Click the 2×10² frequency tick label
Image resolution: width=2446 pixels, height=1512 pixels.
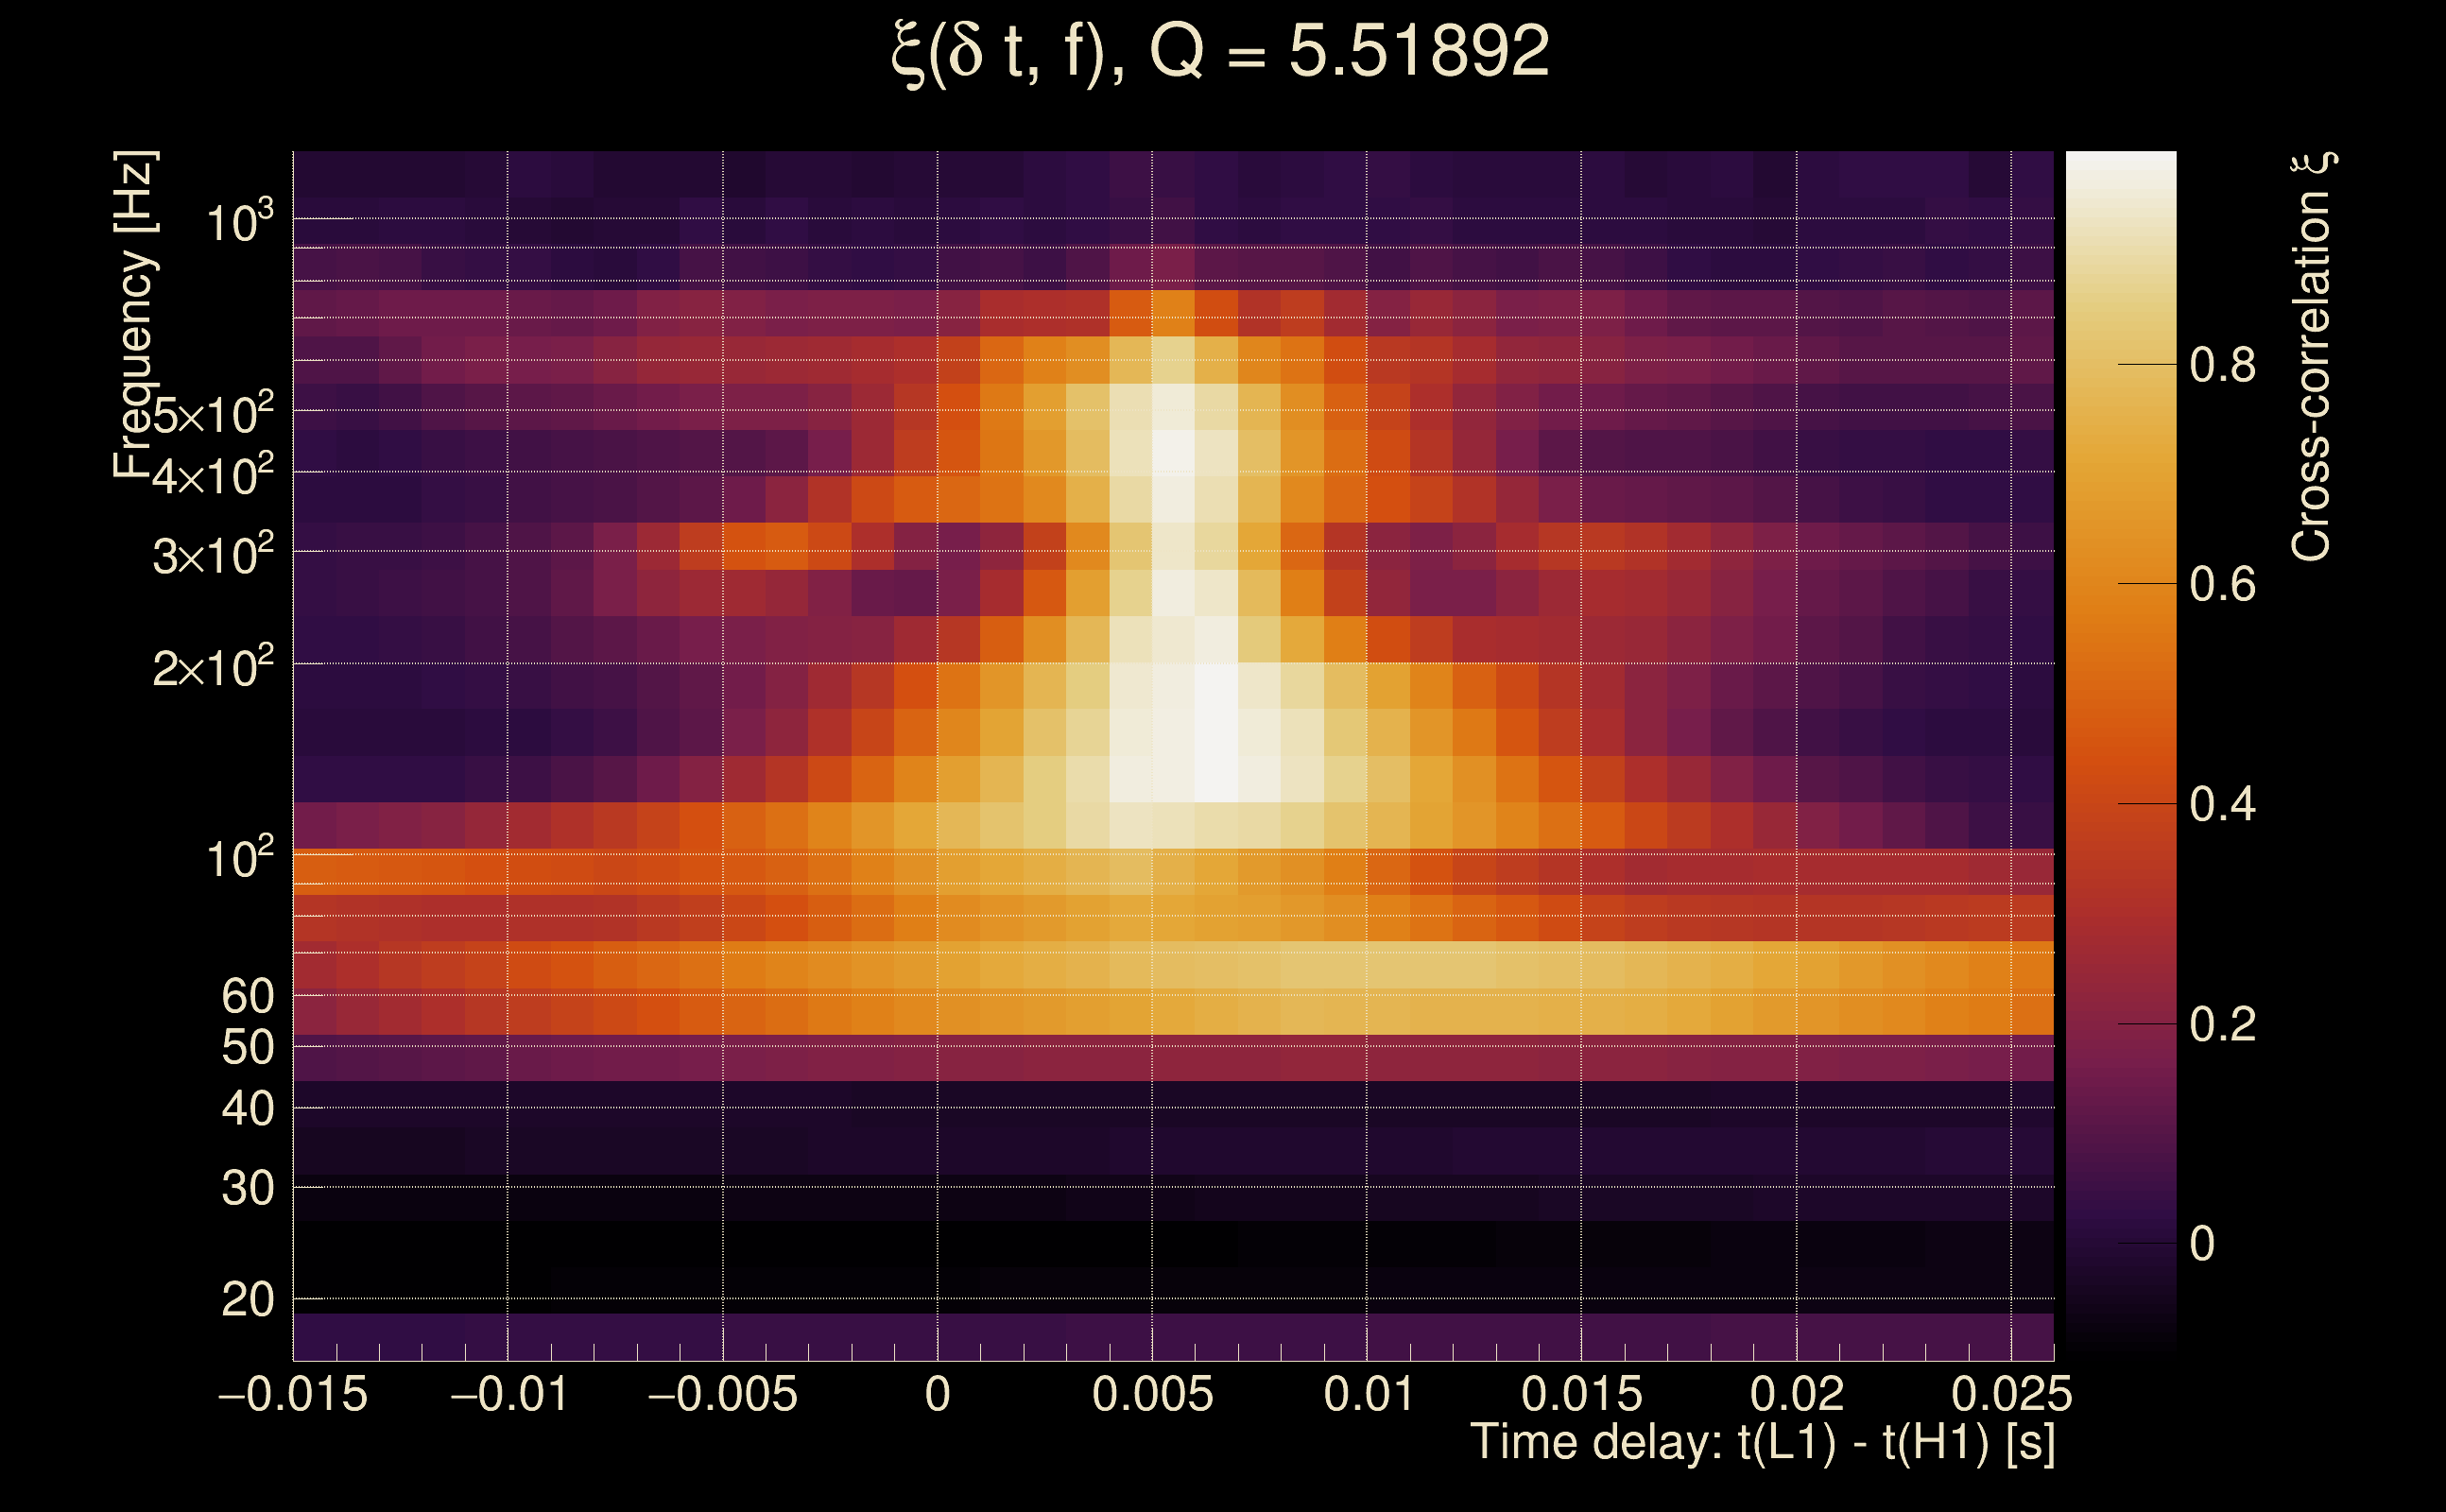pyautogui.click(x=212, y=667)
